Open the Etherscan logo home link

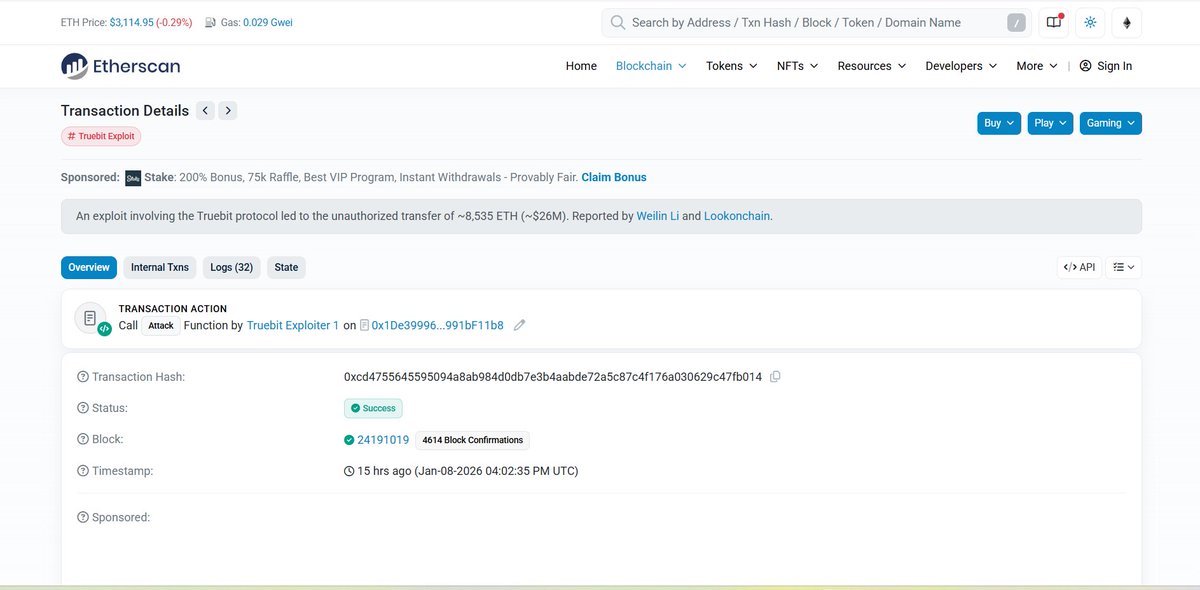point(120,66)
